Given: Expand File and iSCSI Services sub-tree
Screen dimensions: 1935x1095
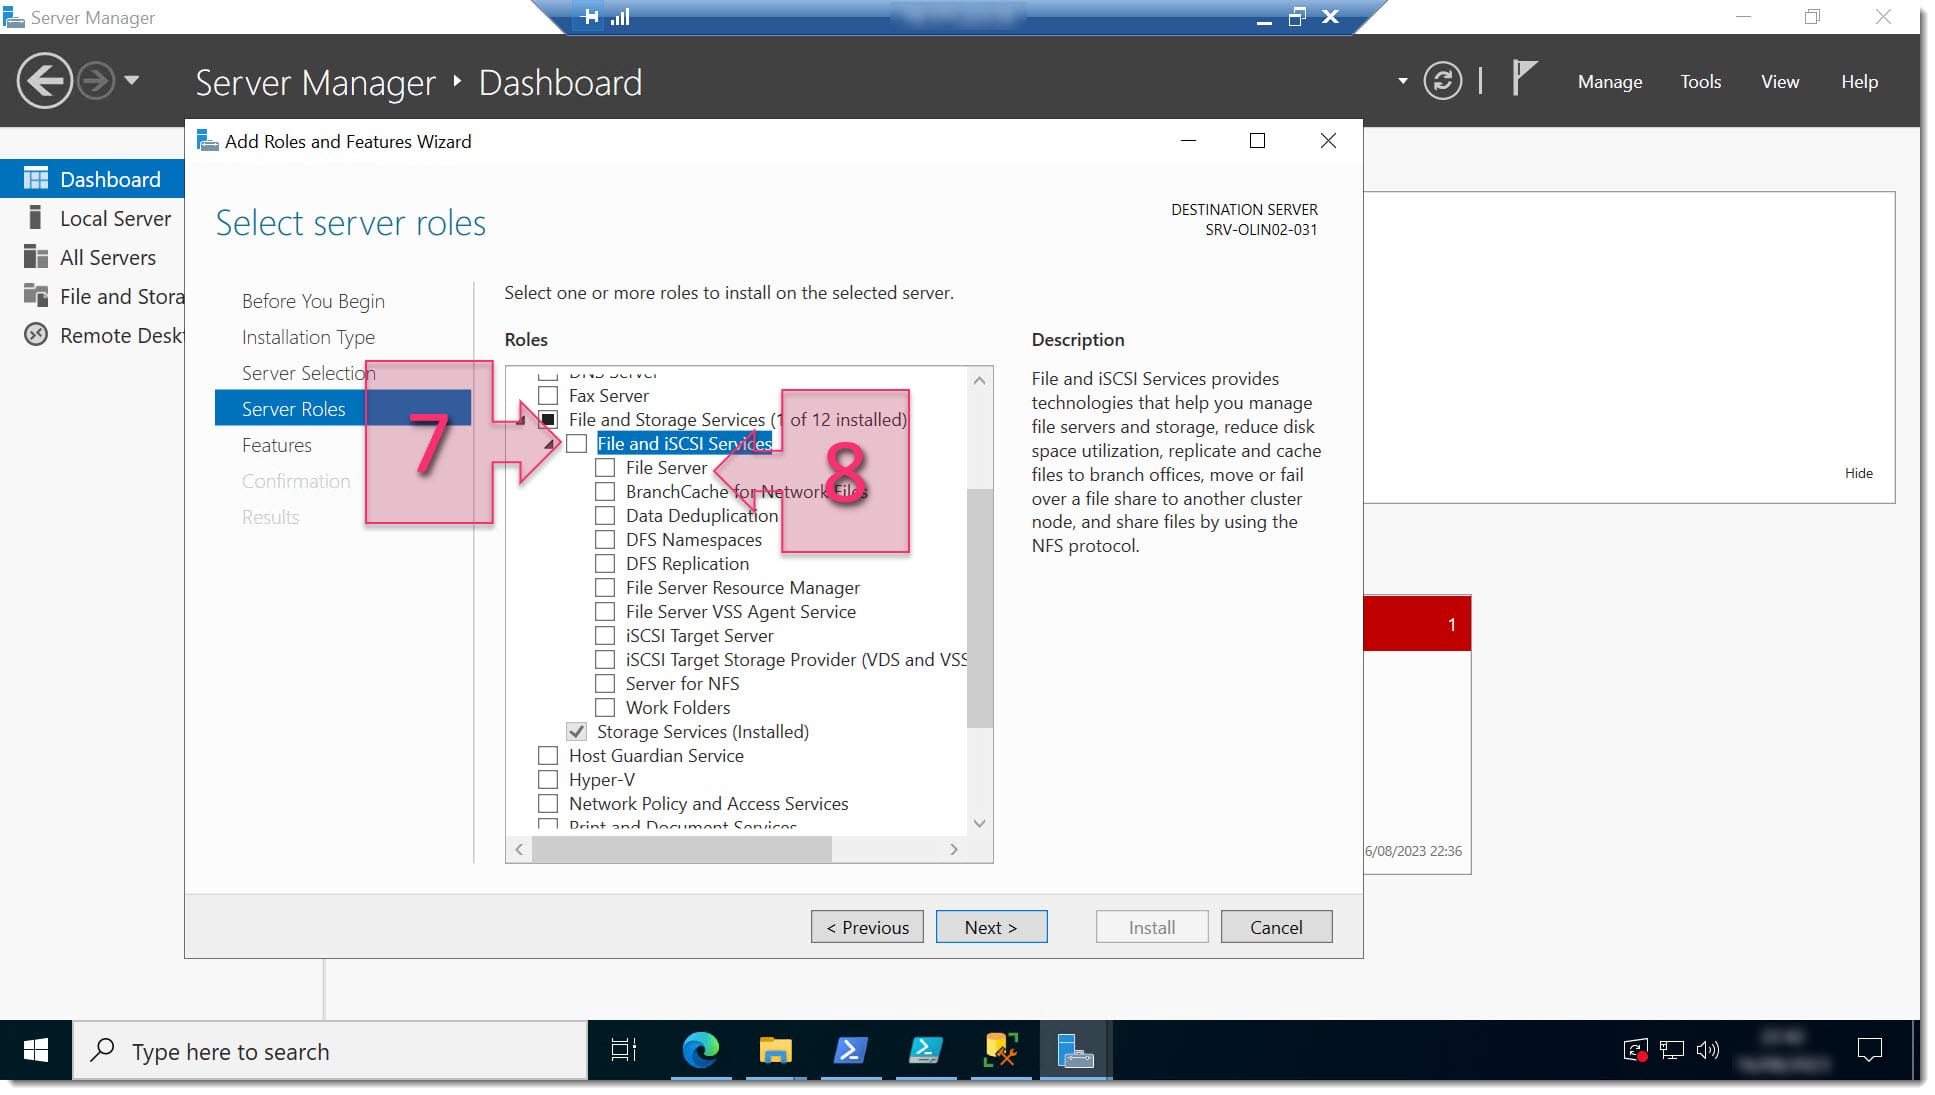Looking at the screenshot, I should (x=554, y=443).
